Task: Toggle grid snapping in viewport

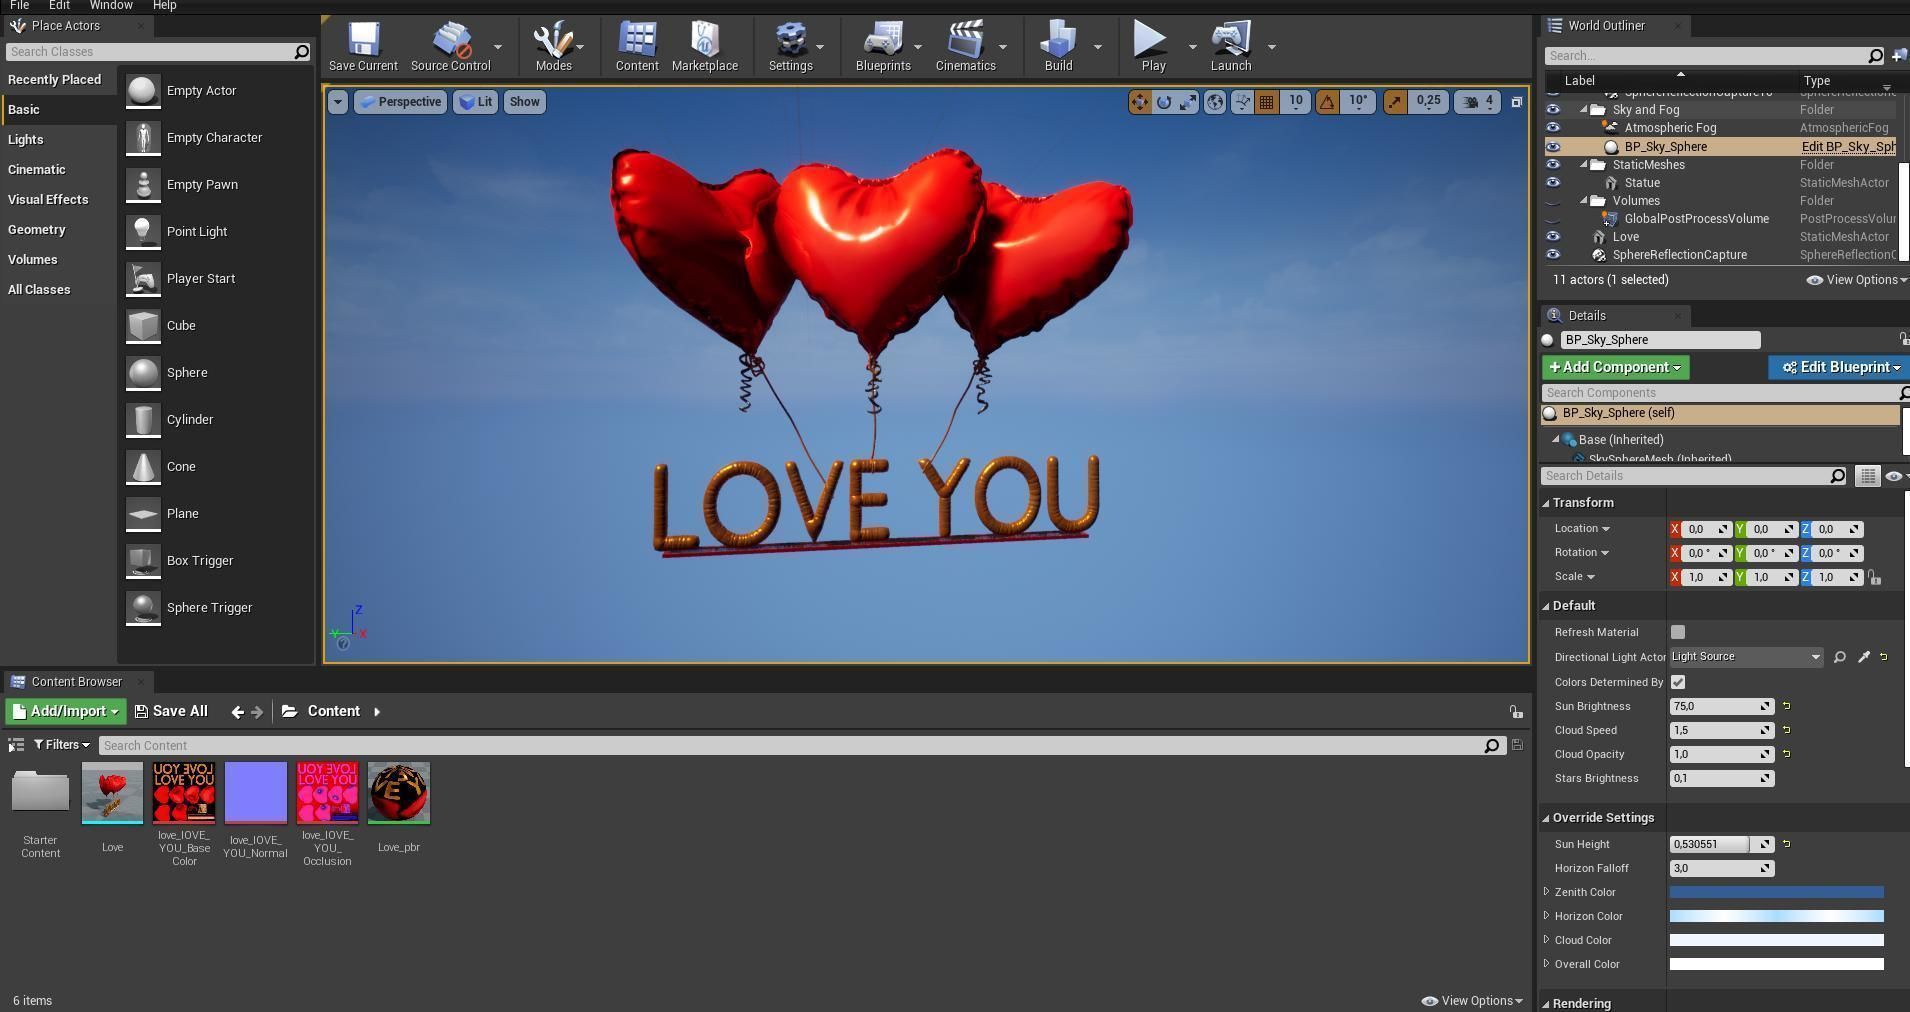Action: 1267,102
